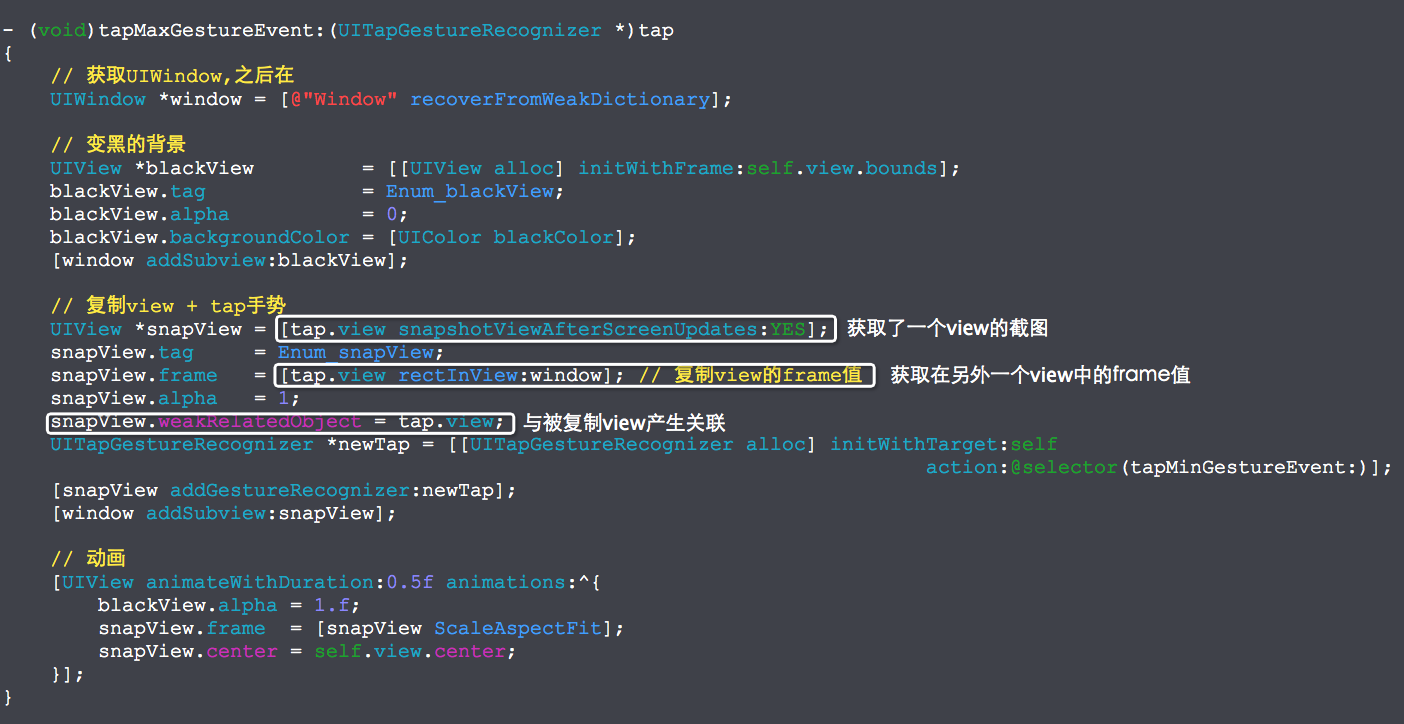Click recoverFromWeakDictionary method call
This screenshot has width=1404, height=724.
560,99
